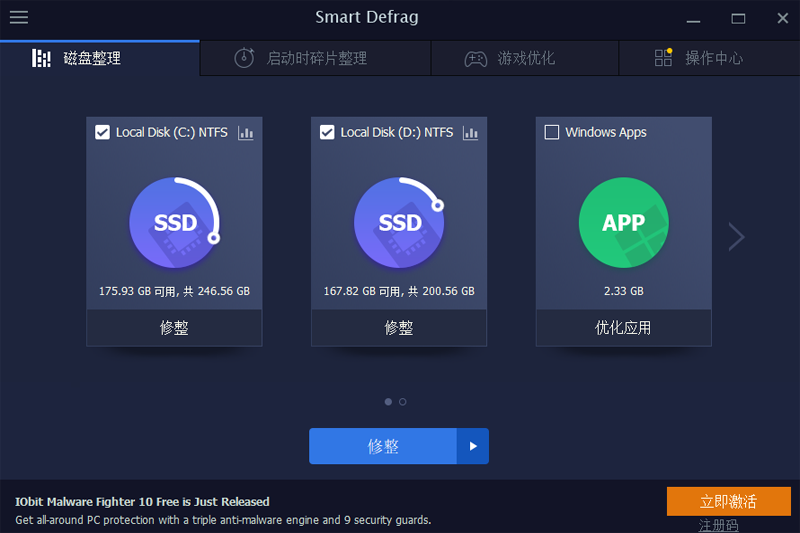Click the SSD icon for Local Disk (D:)
Viewport: 800px width, 533px height.
tap(399, 222)
